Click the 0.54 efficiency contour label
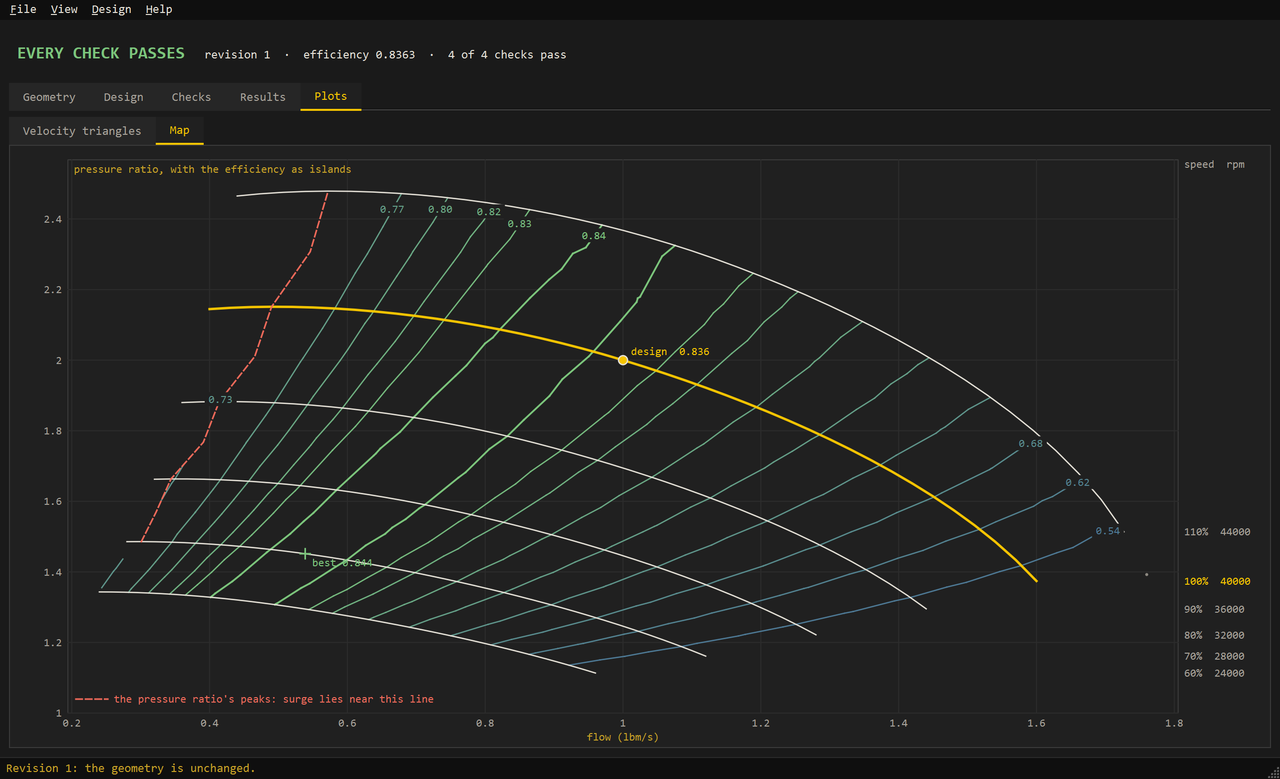This screenshot has height=779, width=1280. [1108, 531]
